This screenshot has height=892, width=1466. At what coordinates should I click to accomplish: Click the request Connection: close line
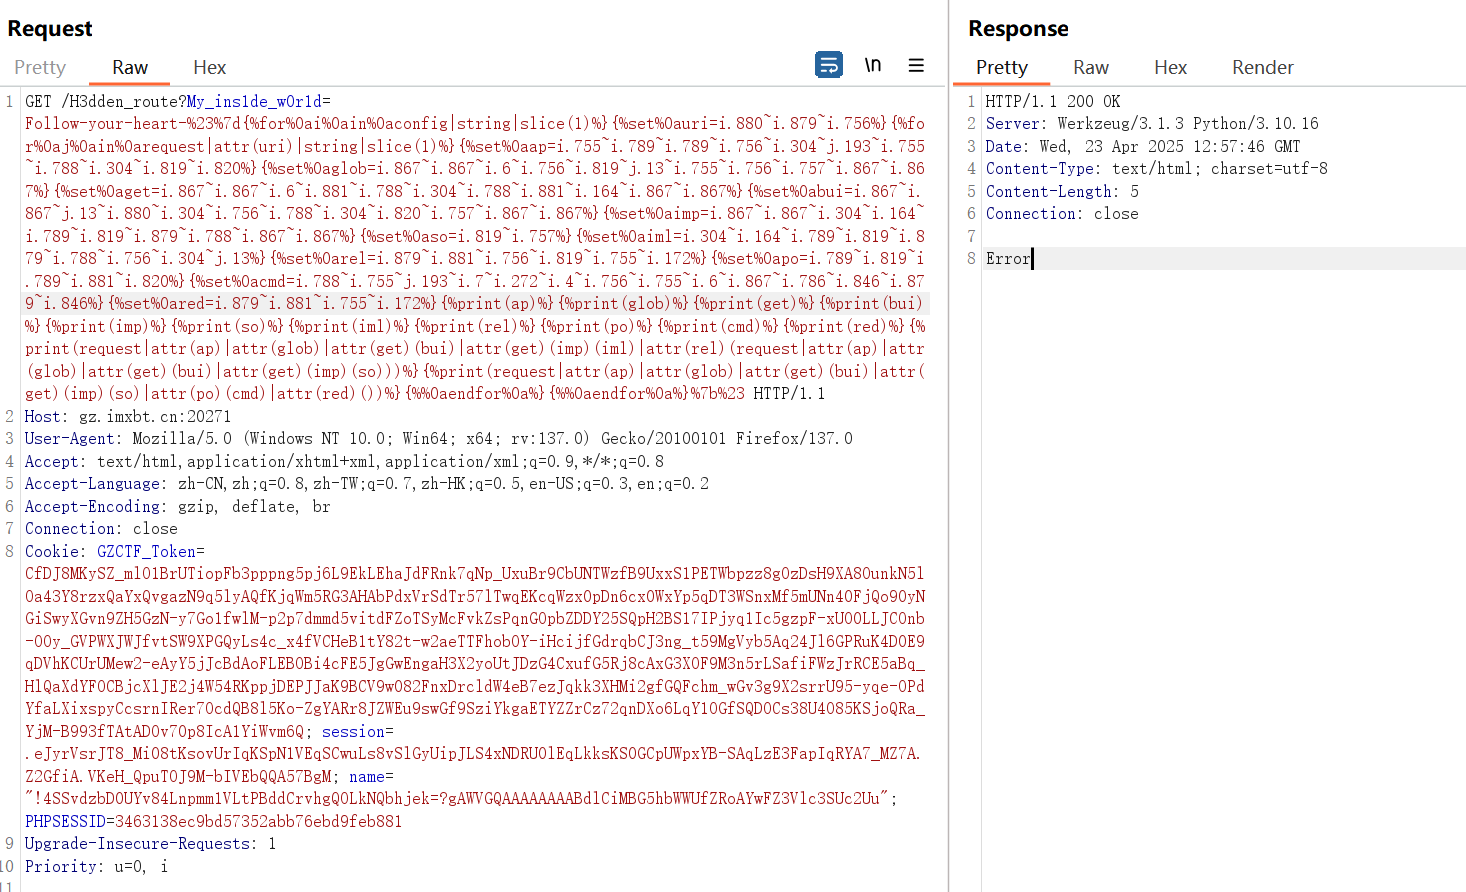[101, 528]
